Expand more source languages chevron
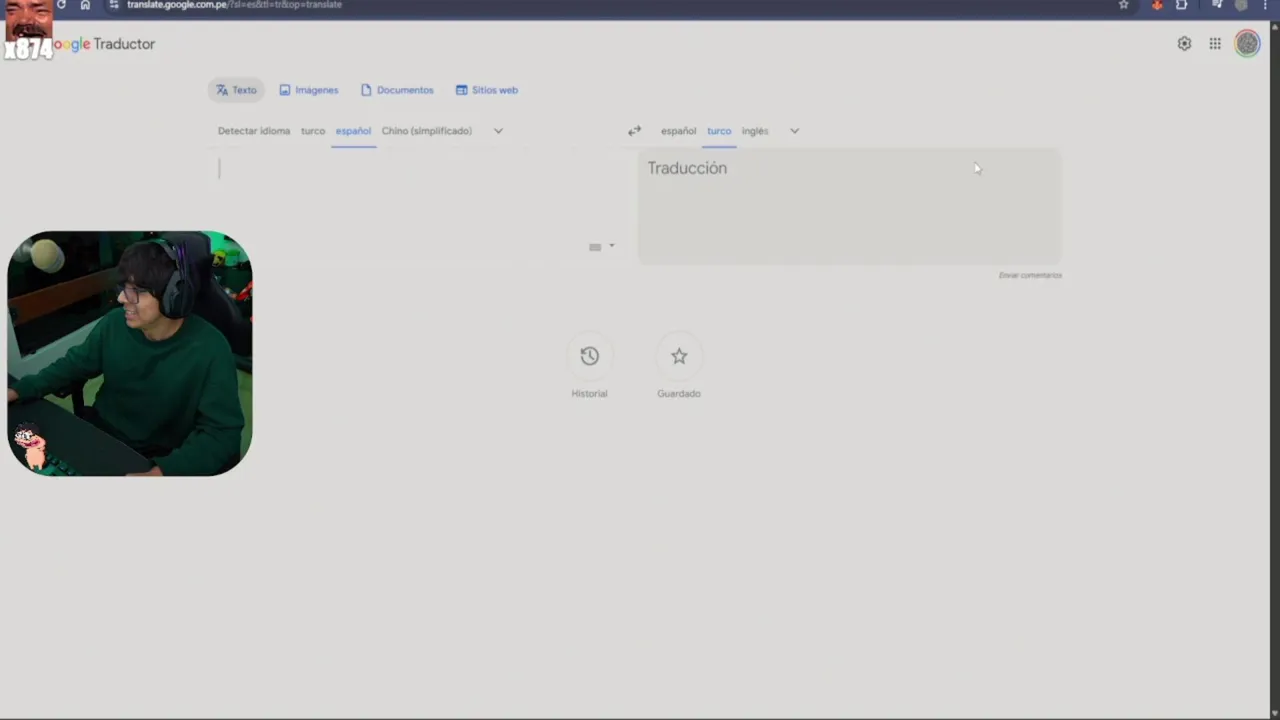This screenshot has height=720, width=1280. [x=498, y=131]
